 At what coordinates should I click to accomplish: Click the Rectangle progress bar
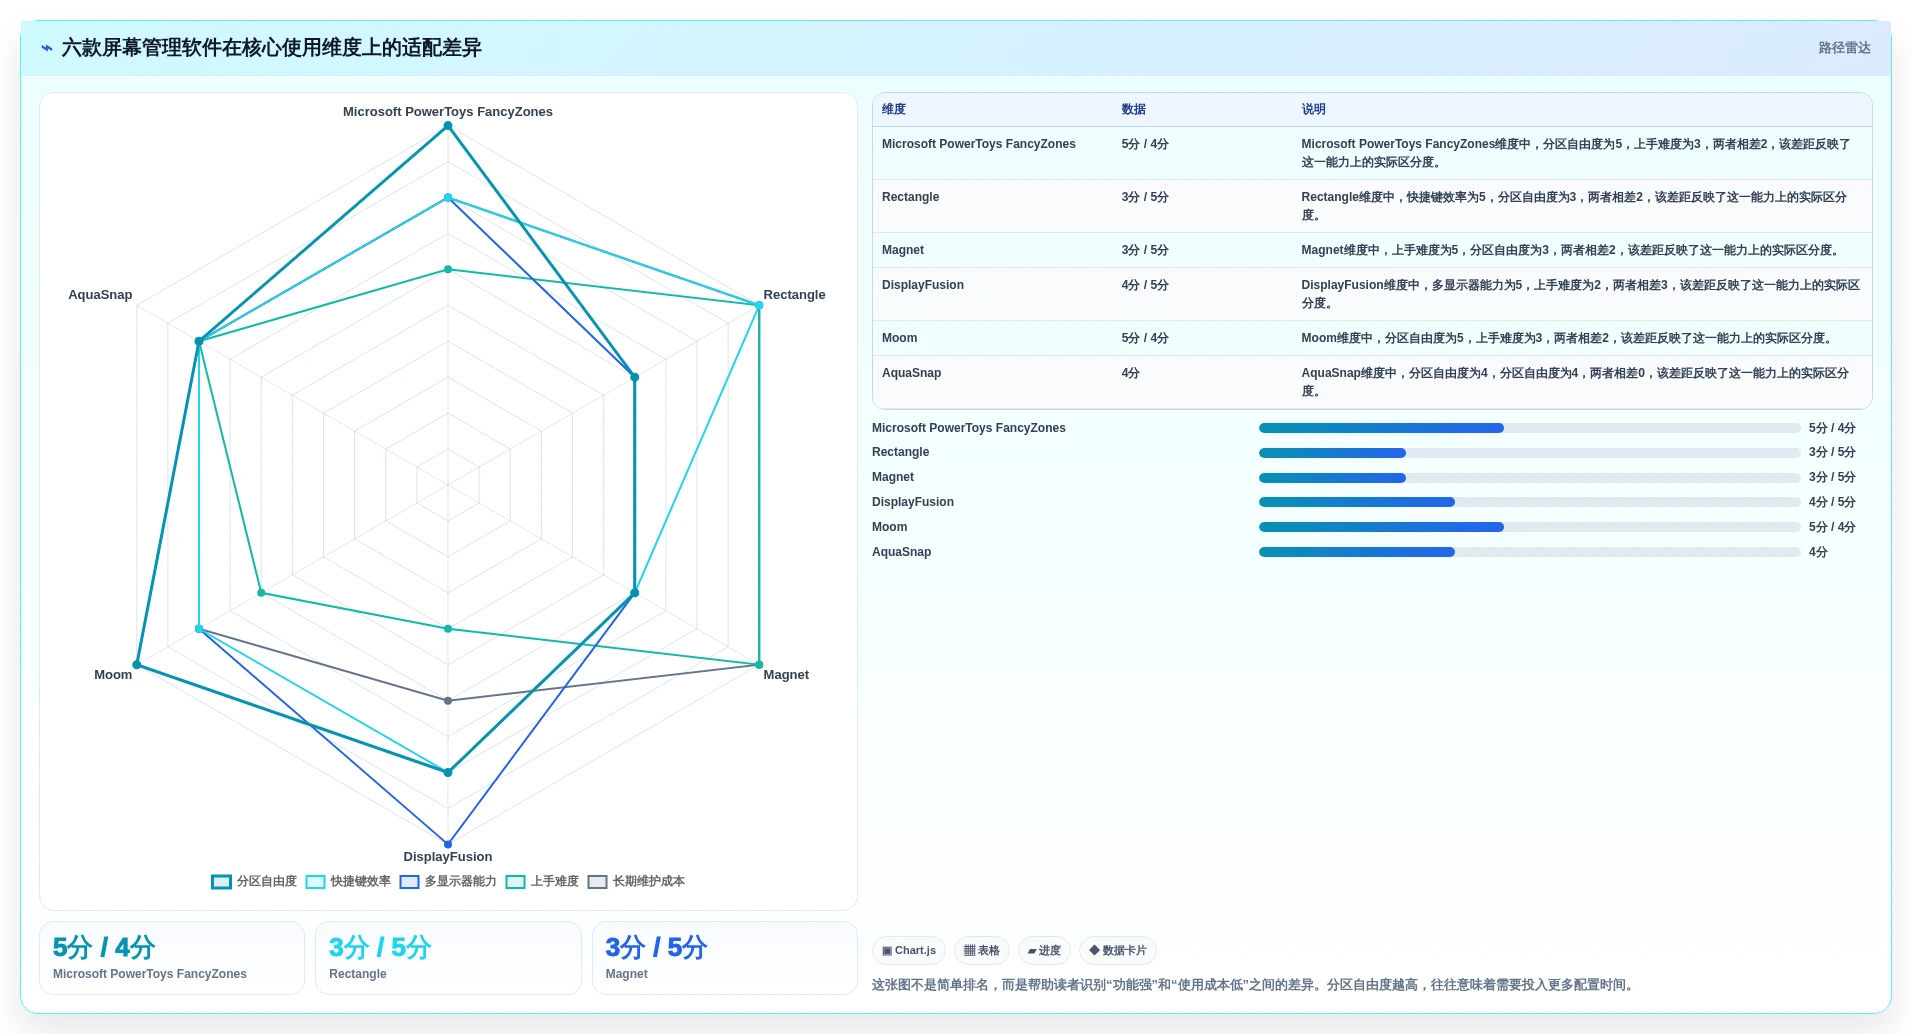click(x=1529, y=453)
